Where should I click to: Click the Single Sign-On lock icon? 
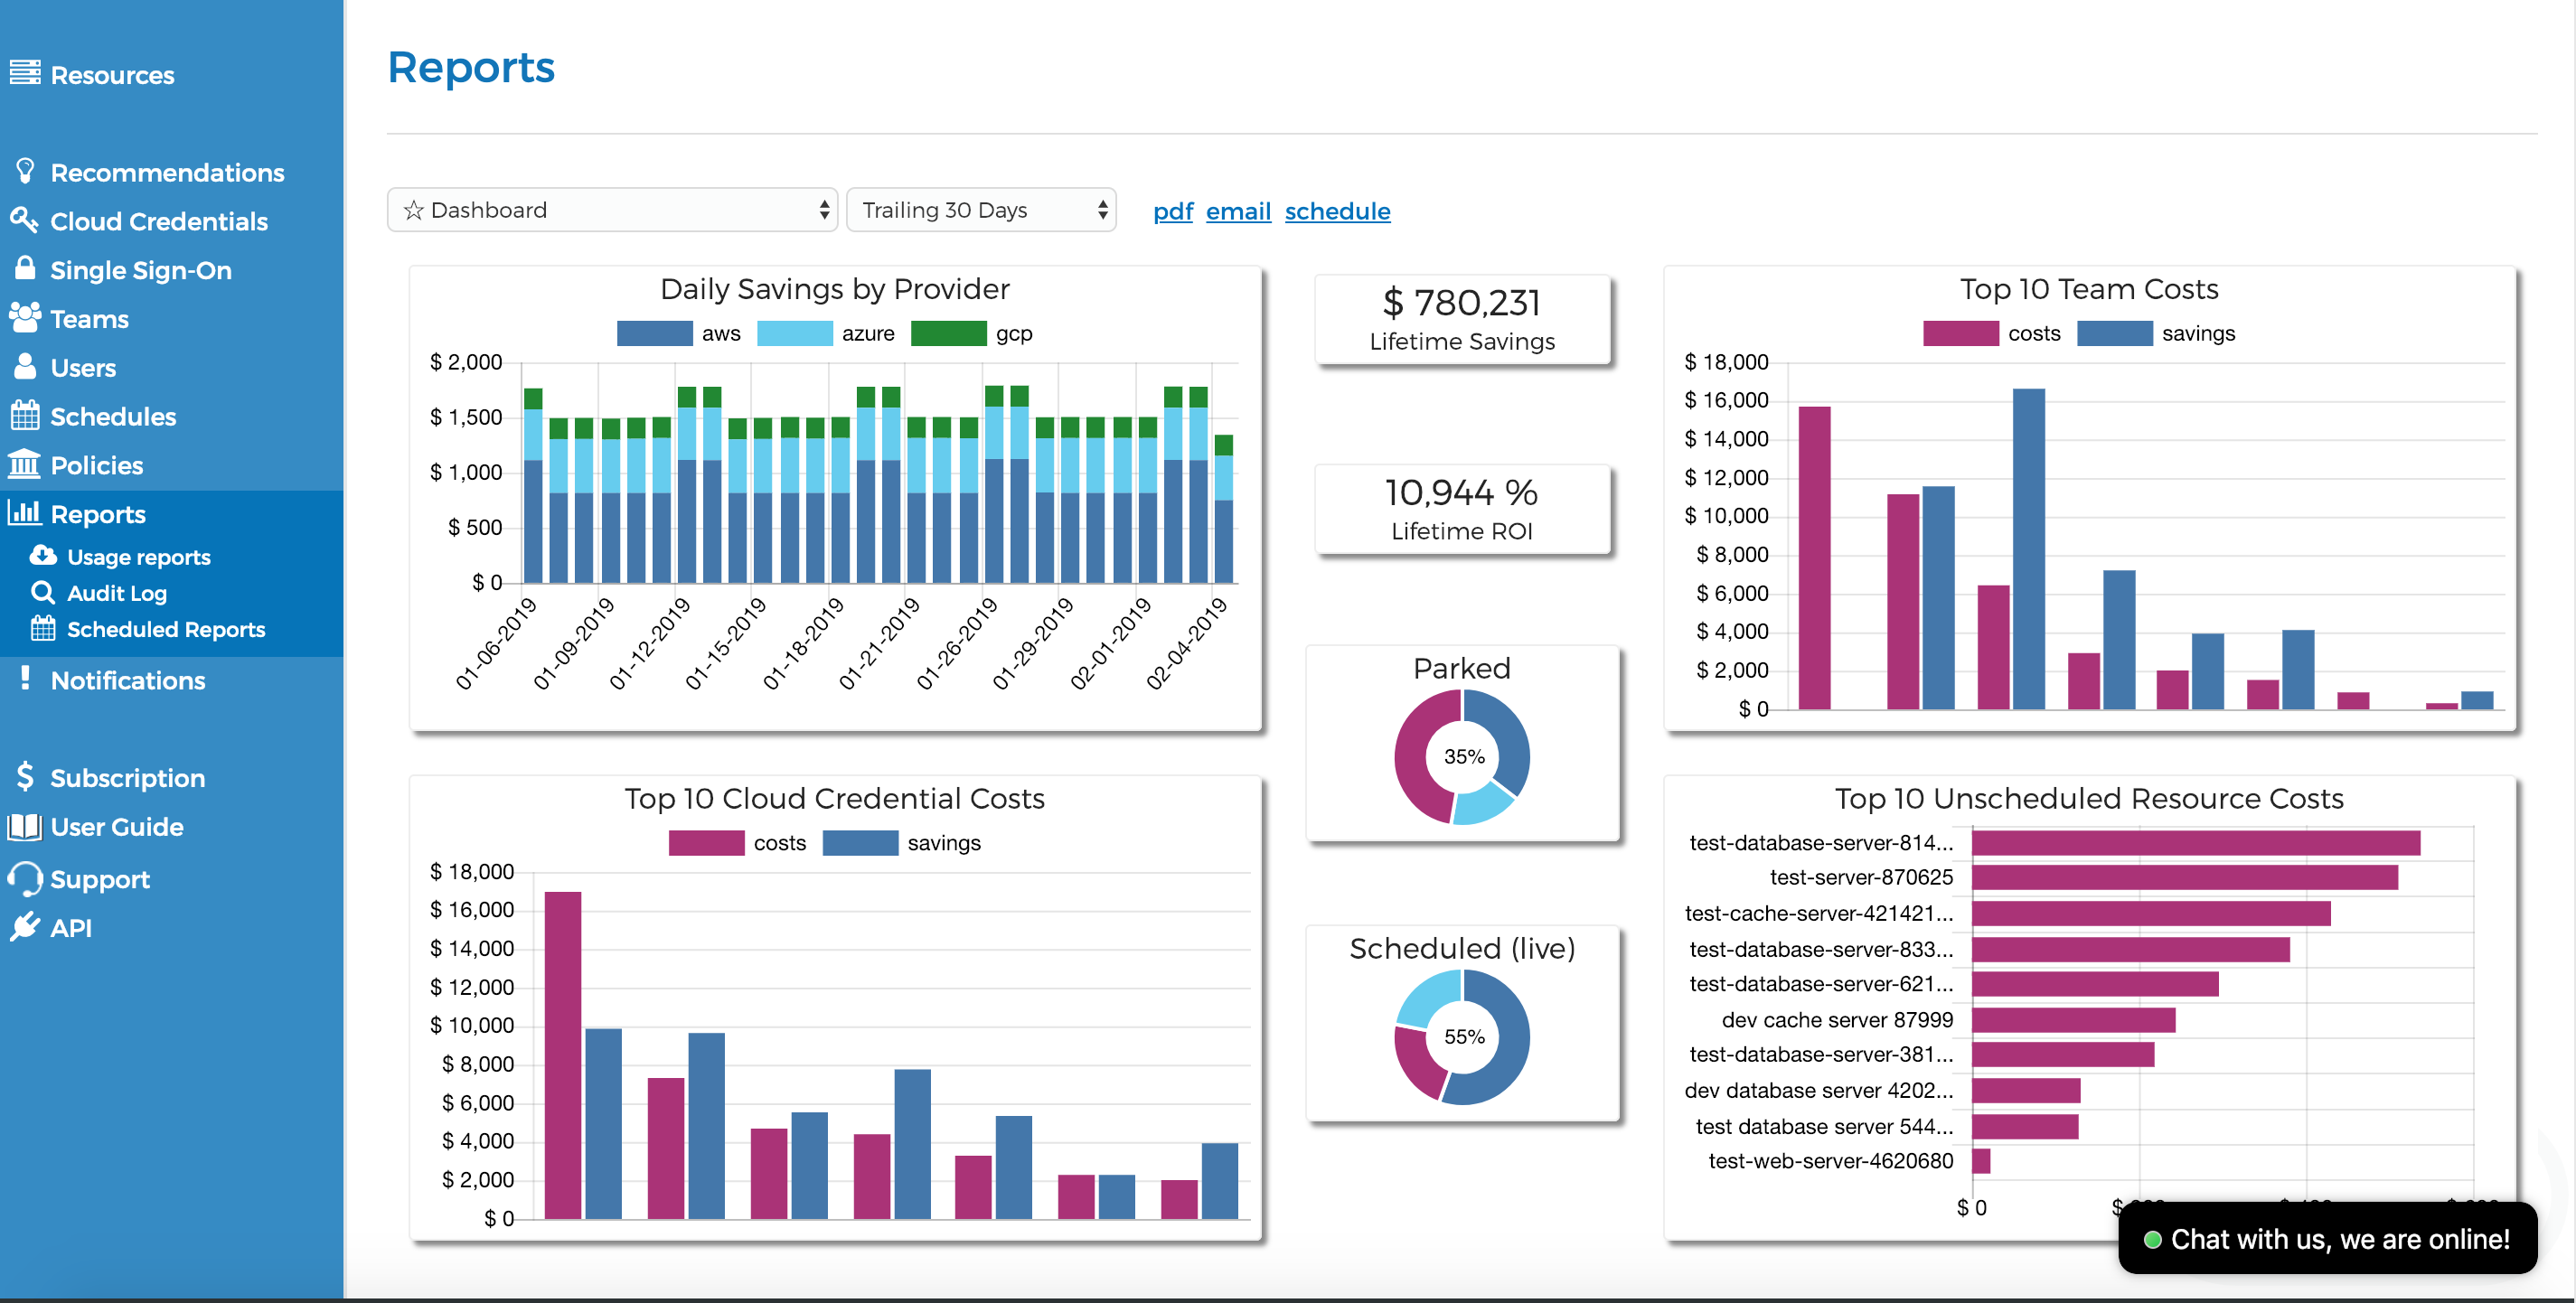[26, 269]
